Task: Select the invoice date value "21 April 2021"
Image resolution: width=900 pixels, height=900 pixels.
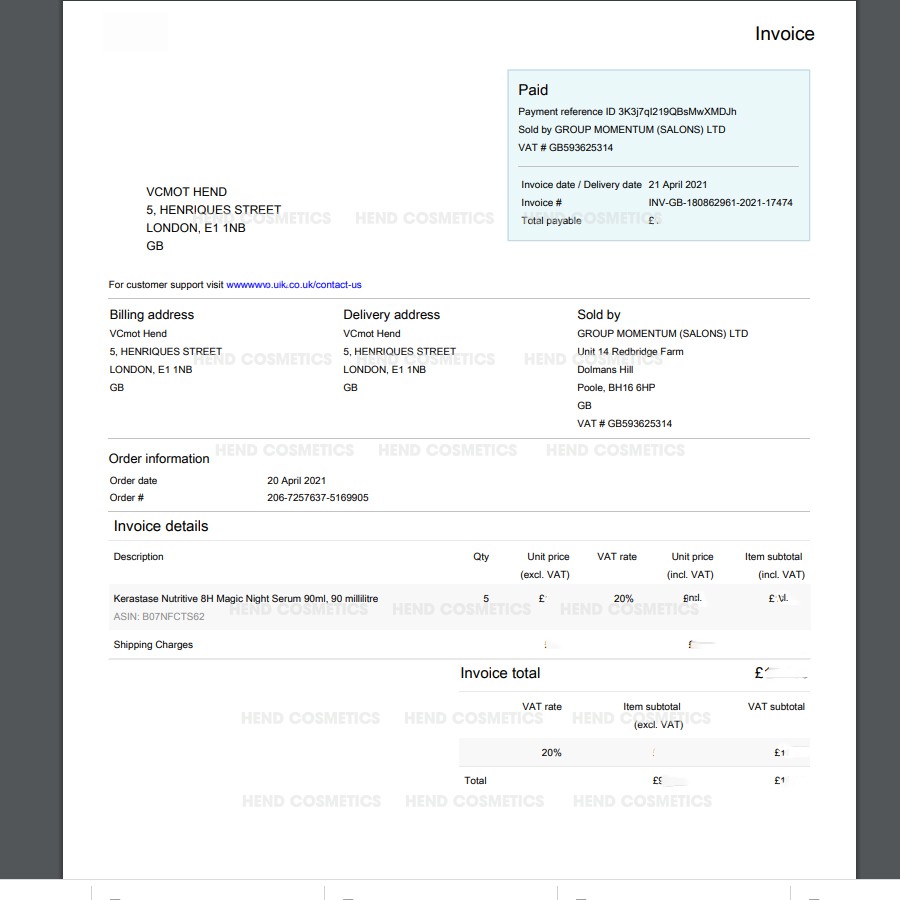Action: (678, 185)
